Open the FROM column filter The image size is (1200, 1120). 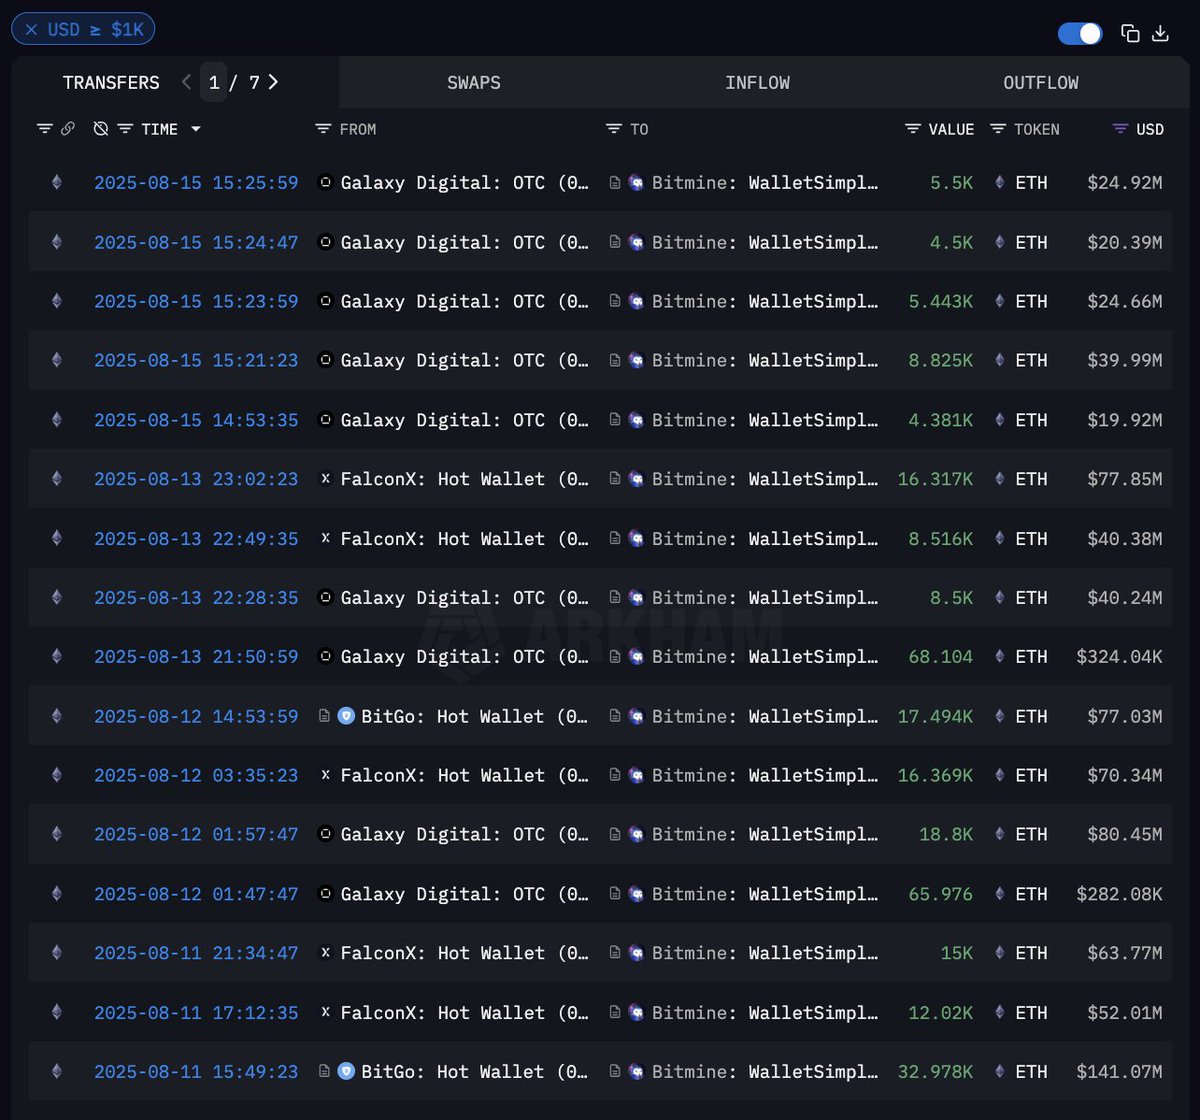click(323, 129)
